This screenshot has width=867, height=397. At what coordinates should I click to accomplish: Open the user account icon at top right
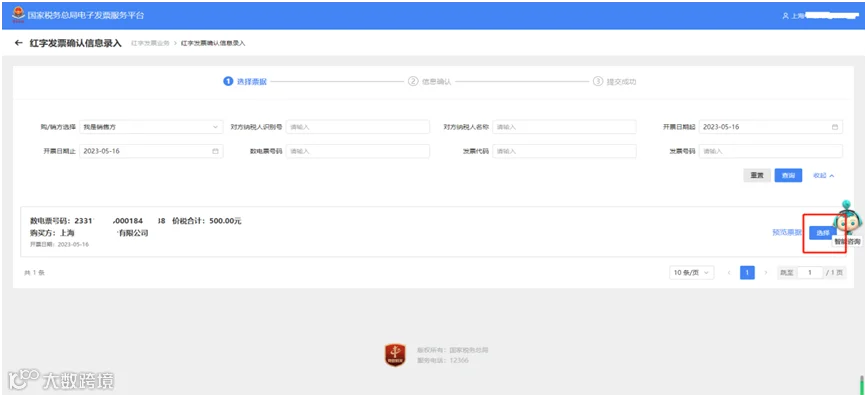[x=785, y=16]
